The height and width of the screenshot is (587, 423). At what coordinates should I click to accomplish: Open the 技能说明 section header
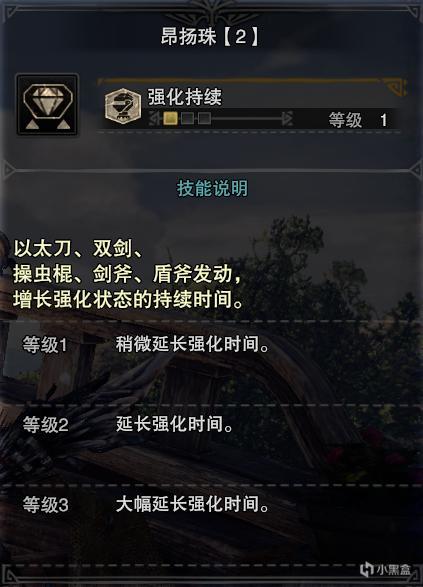pos(212,188)
